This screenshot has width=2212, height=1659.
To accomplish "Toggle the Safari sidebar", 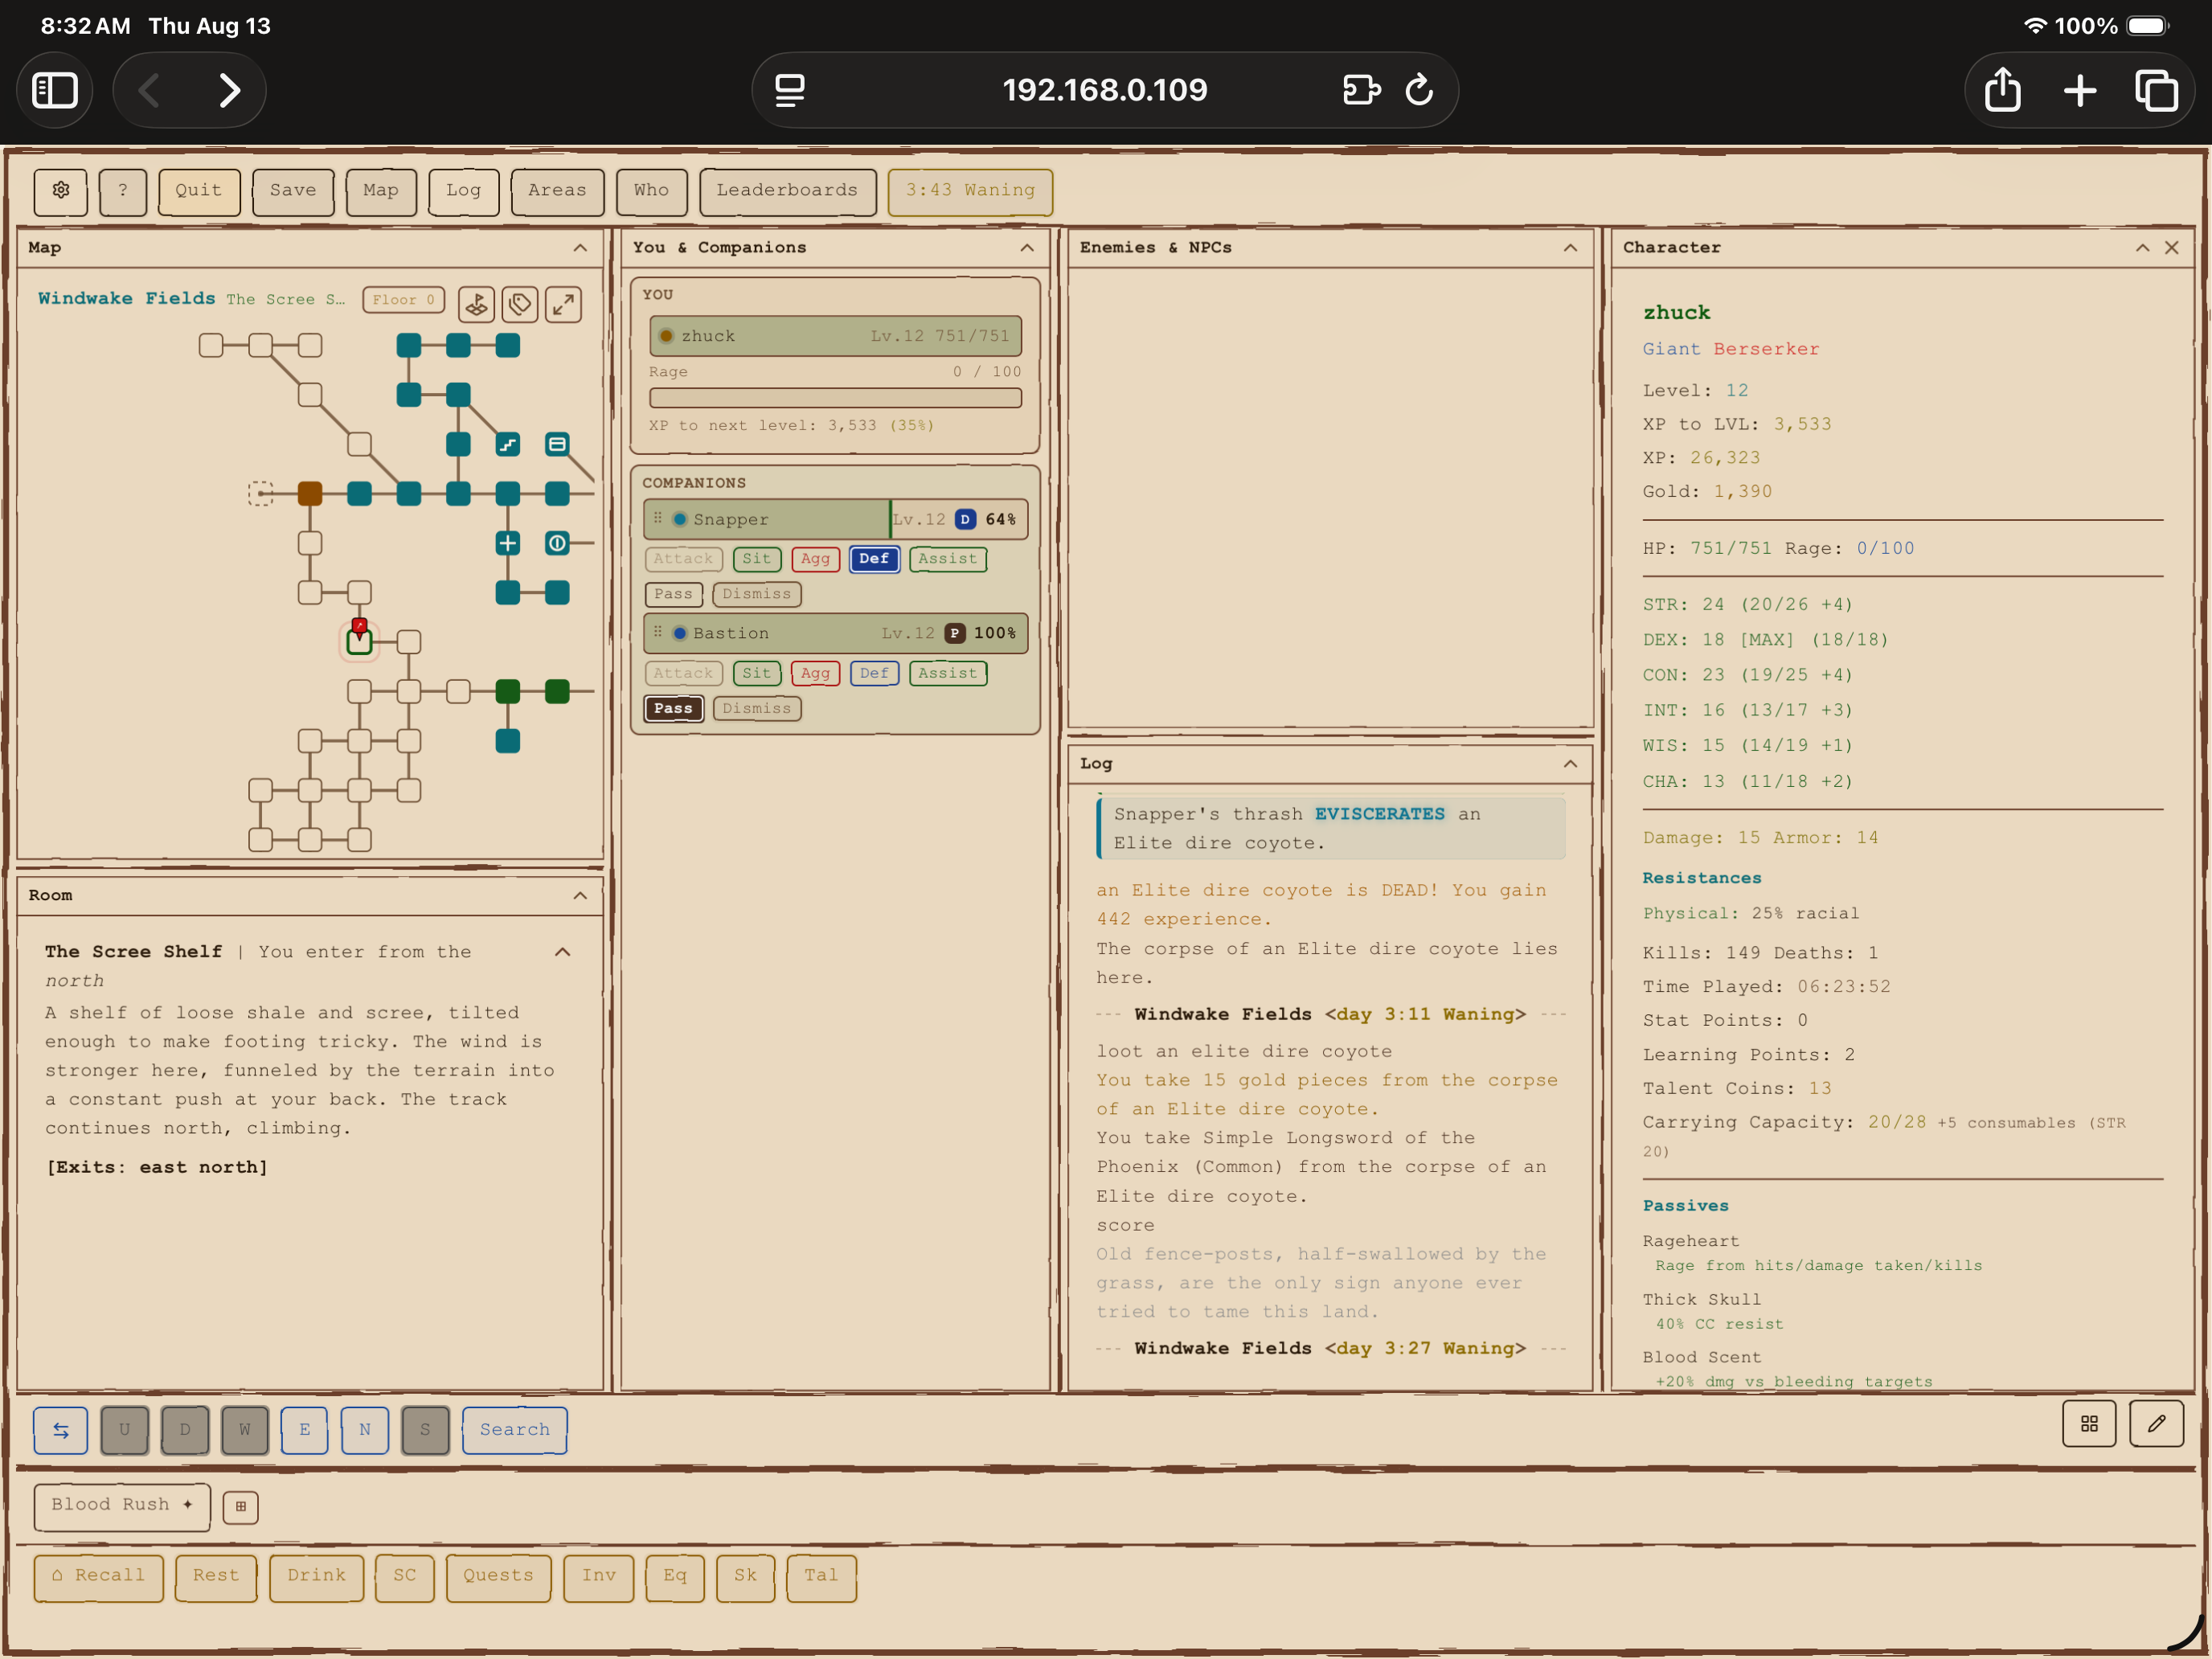I will coord(55,90).
